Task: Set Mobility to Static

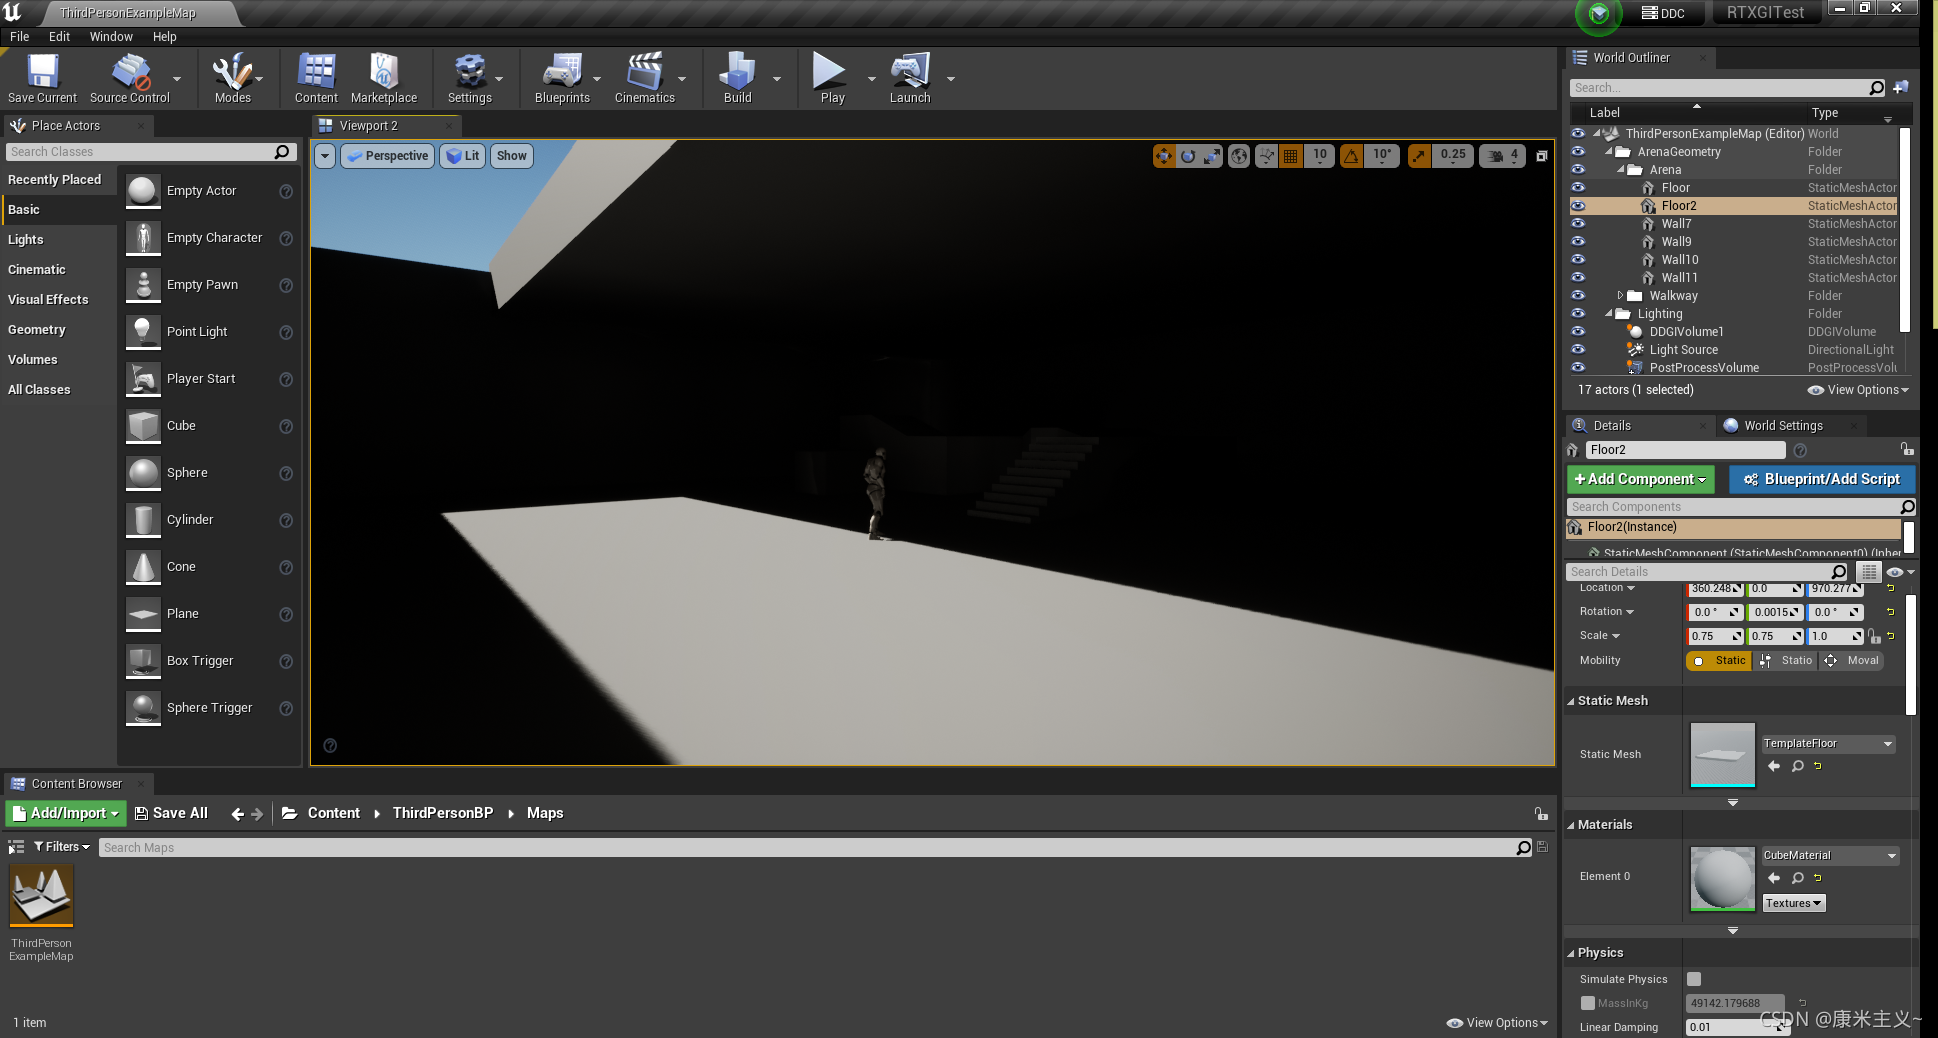Action: tap(1718, 661)
